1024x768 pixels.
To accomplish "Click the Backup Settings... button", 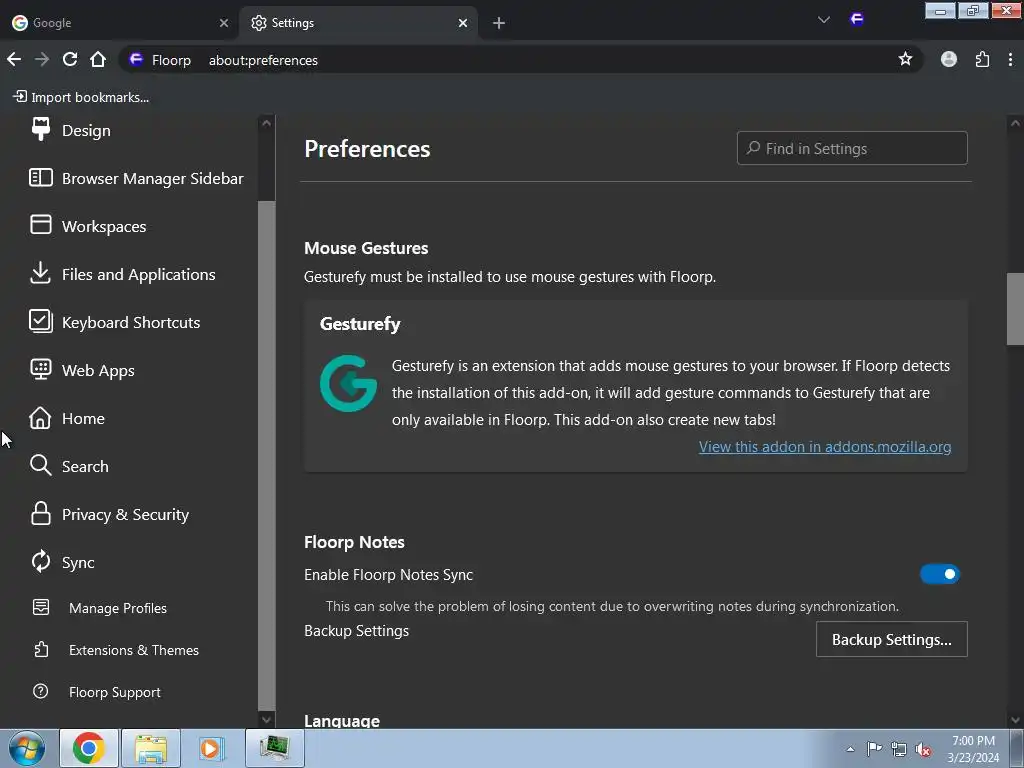I will (891, 639).
